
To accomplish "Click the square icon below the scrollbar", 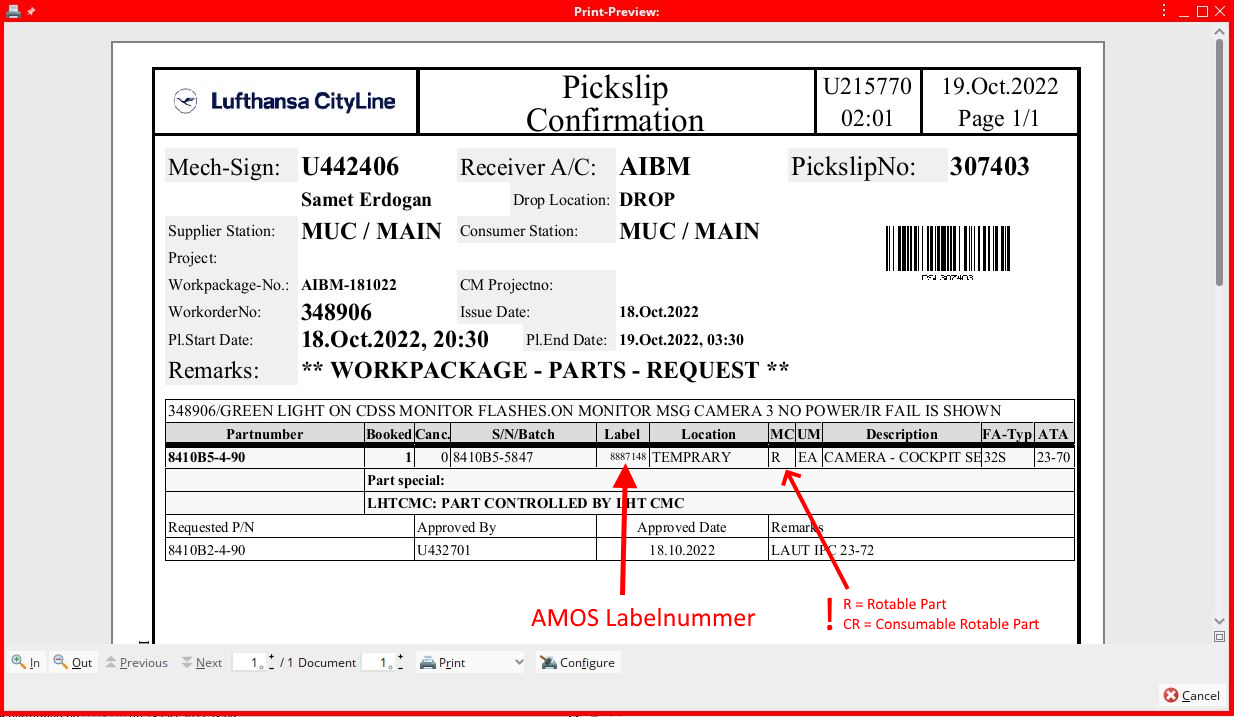I will 1219,636.
